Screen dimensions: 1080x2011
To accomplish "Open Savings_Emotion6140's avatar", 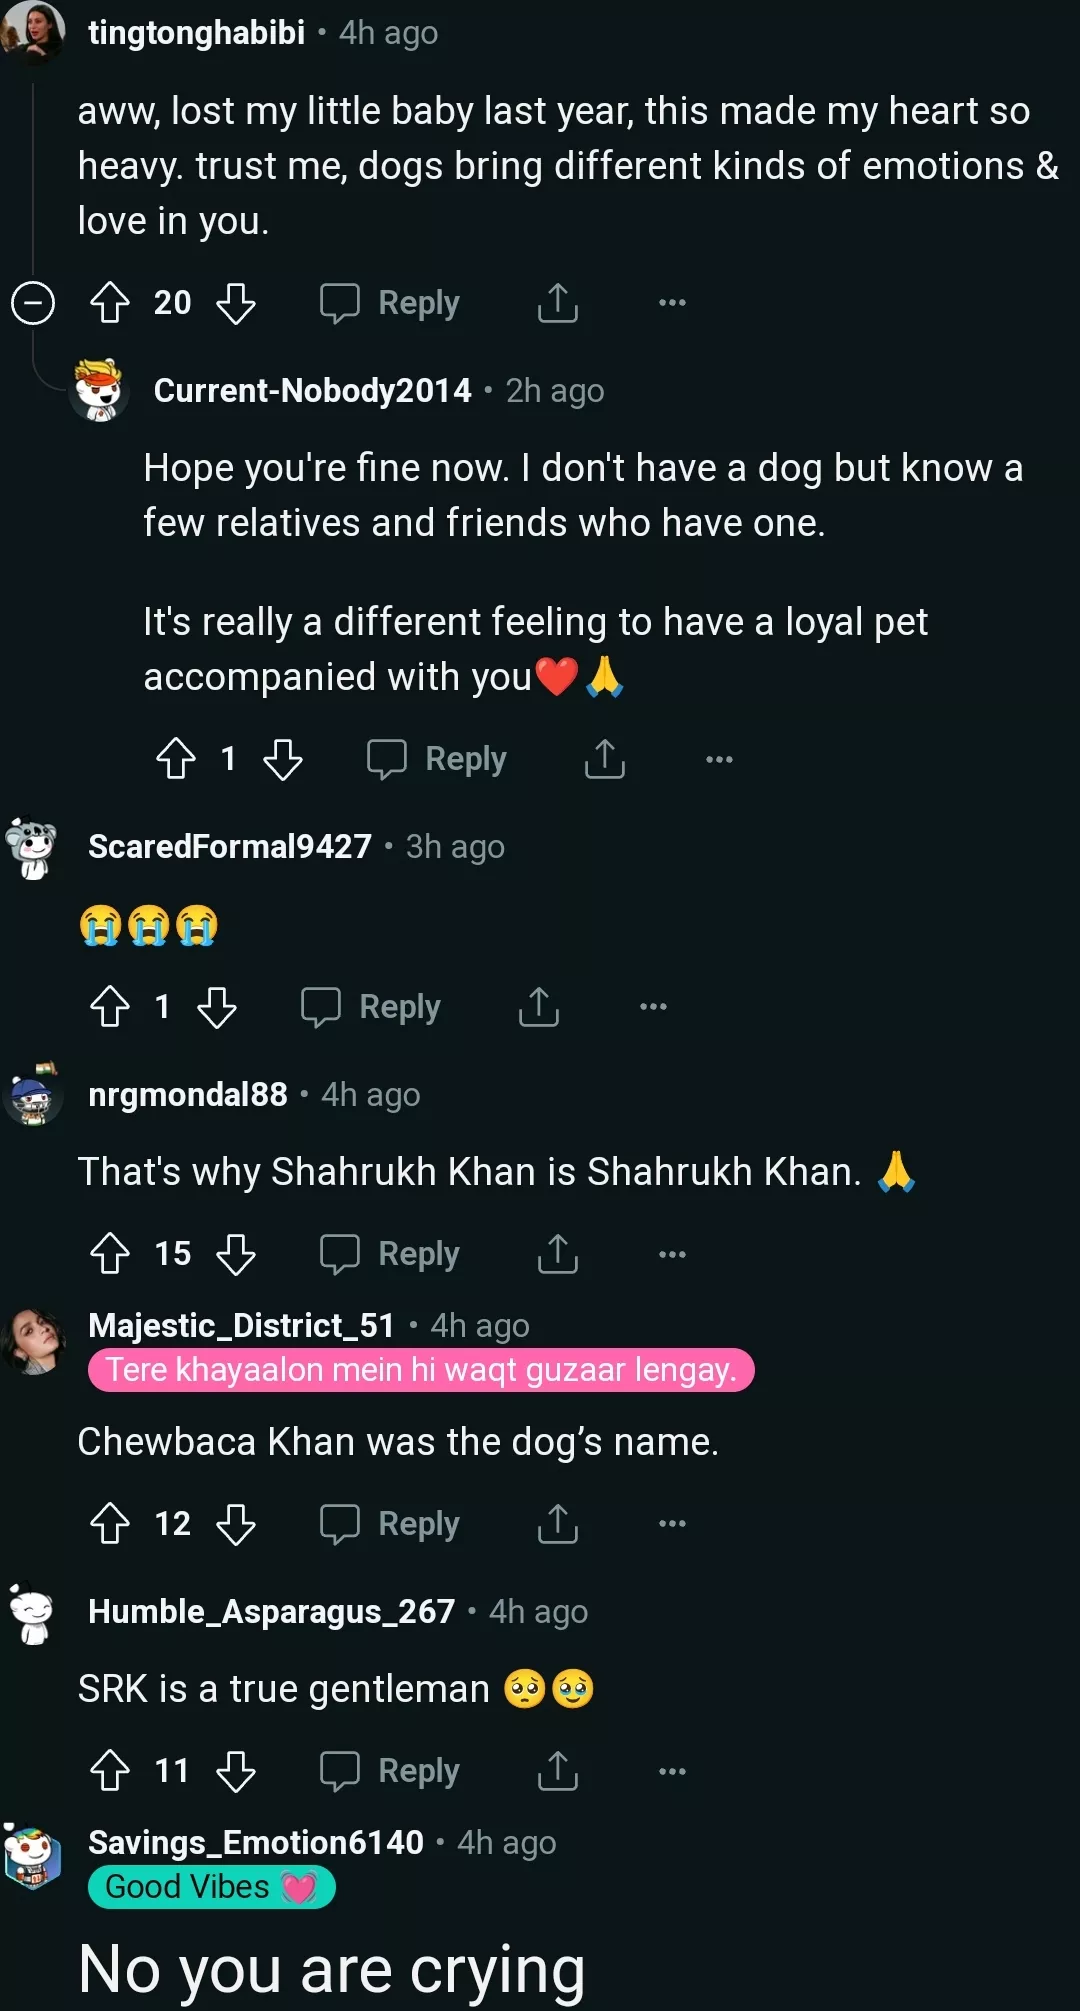I will pos(33,1858).
